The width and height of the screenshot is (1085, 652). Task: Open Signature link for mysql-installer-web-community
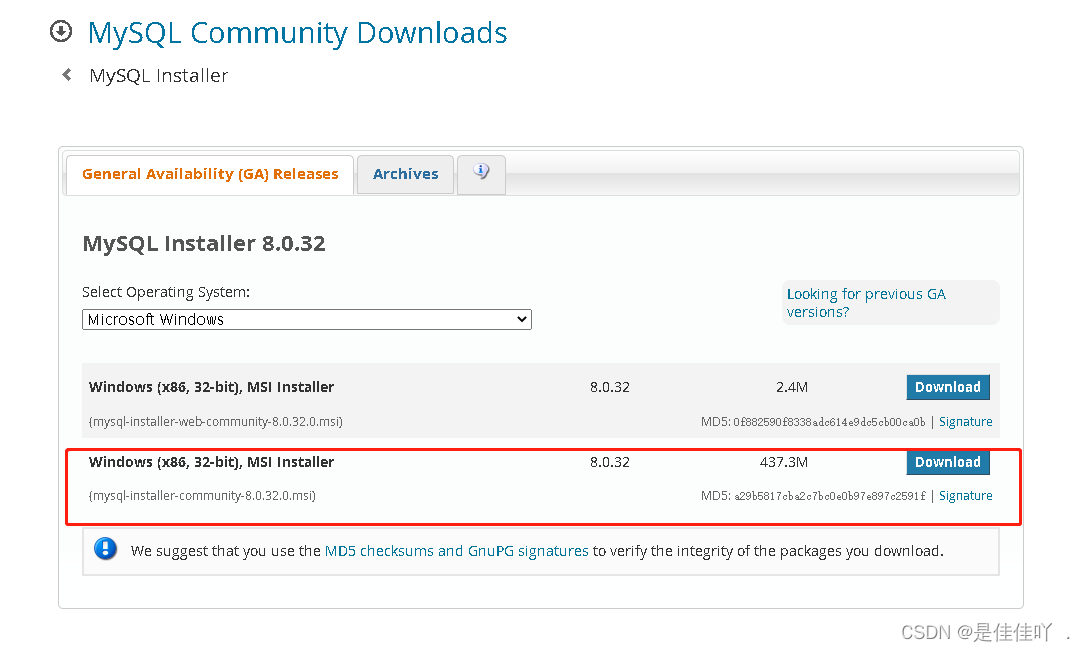click(965, 422)
